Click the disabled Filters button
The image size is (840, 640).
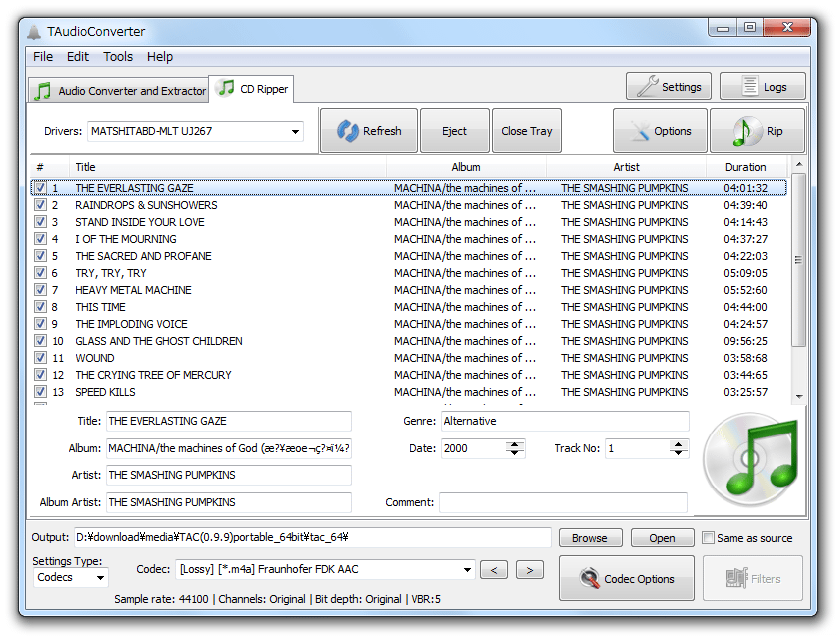[x=753, y=578]
